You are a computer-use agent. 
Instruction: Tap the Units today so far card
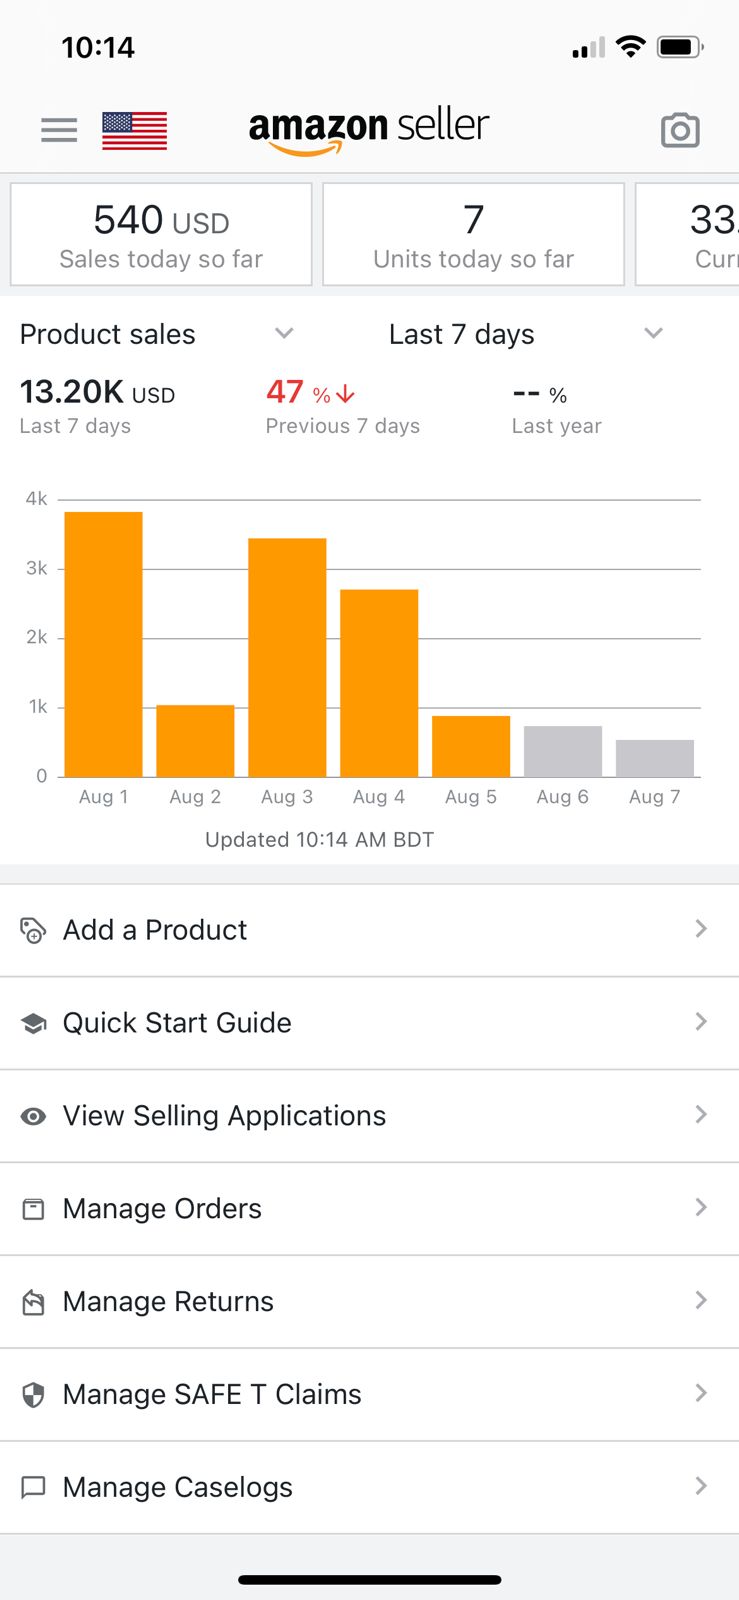[x=473, y=235]
